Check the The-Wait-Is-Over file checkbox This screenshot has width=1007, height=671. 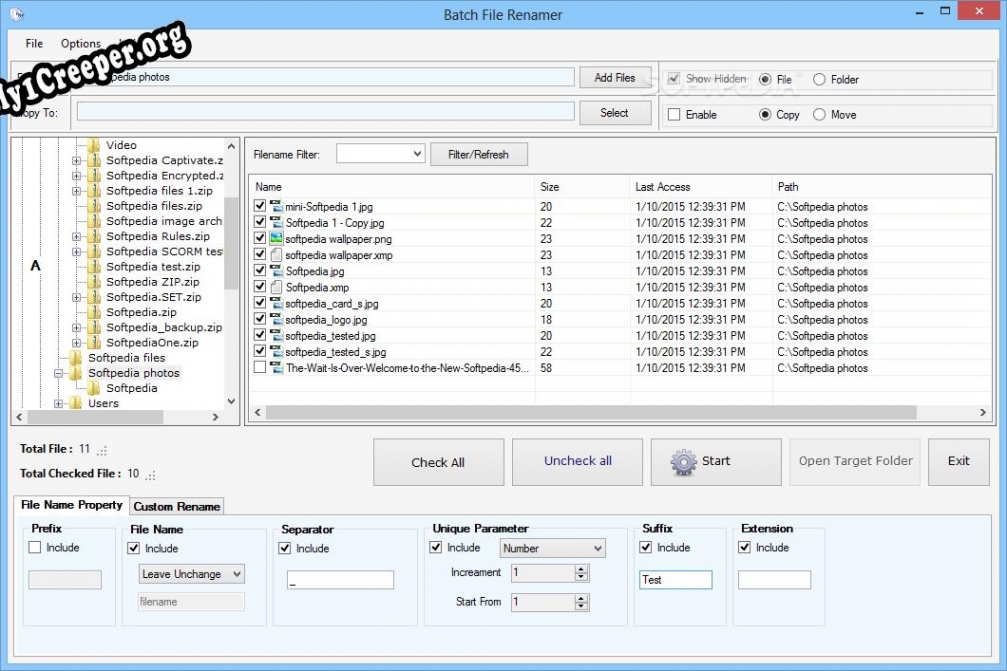pos(260,368)
